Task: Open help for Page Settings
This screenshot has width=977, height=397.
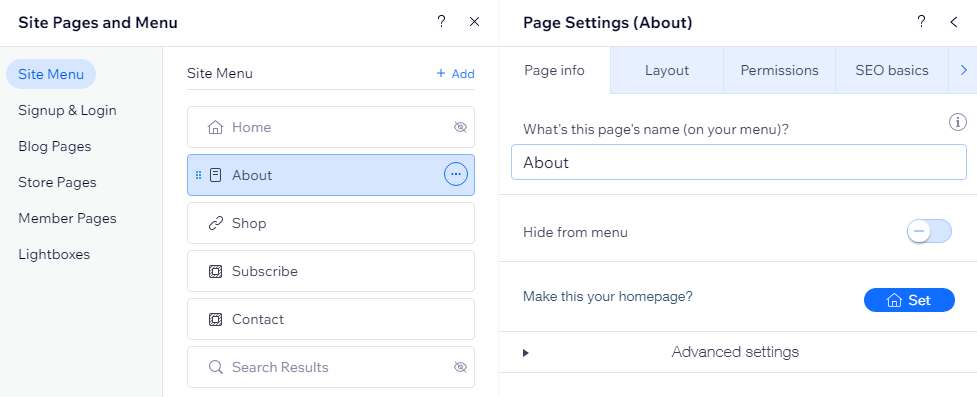Action: (921, 22)
